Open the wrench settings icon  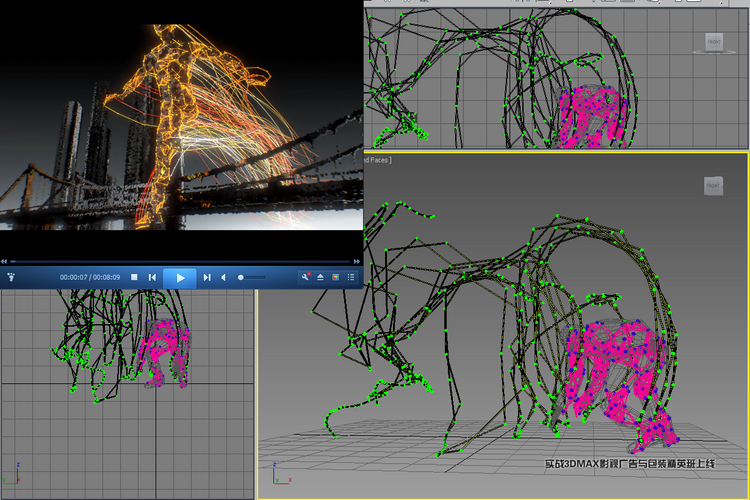point(305,277)
